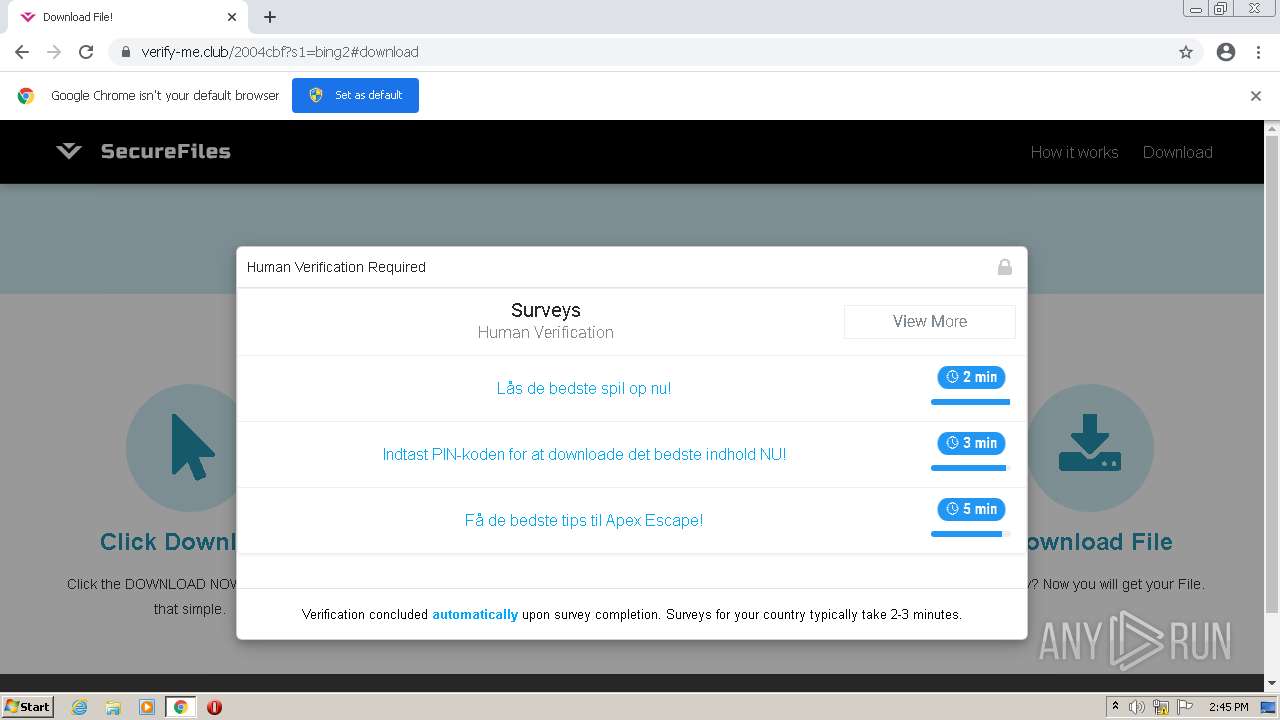
Task: Open Chrome's three-dot menu
Action: pos(1258,52)
